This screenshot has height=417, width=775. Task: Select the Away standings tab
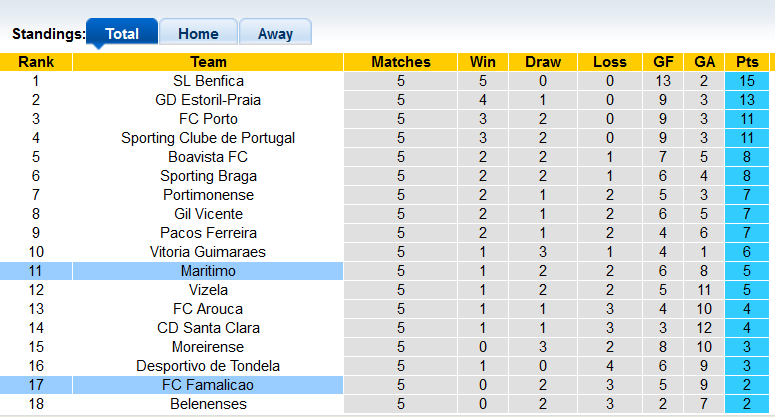point(275,33)
